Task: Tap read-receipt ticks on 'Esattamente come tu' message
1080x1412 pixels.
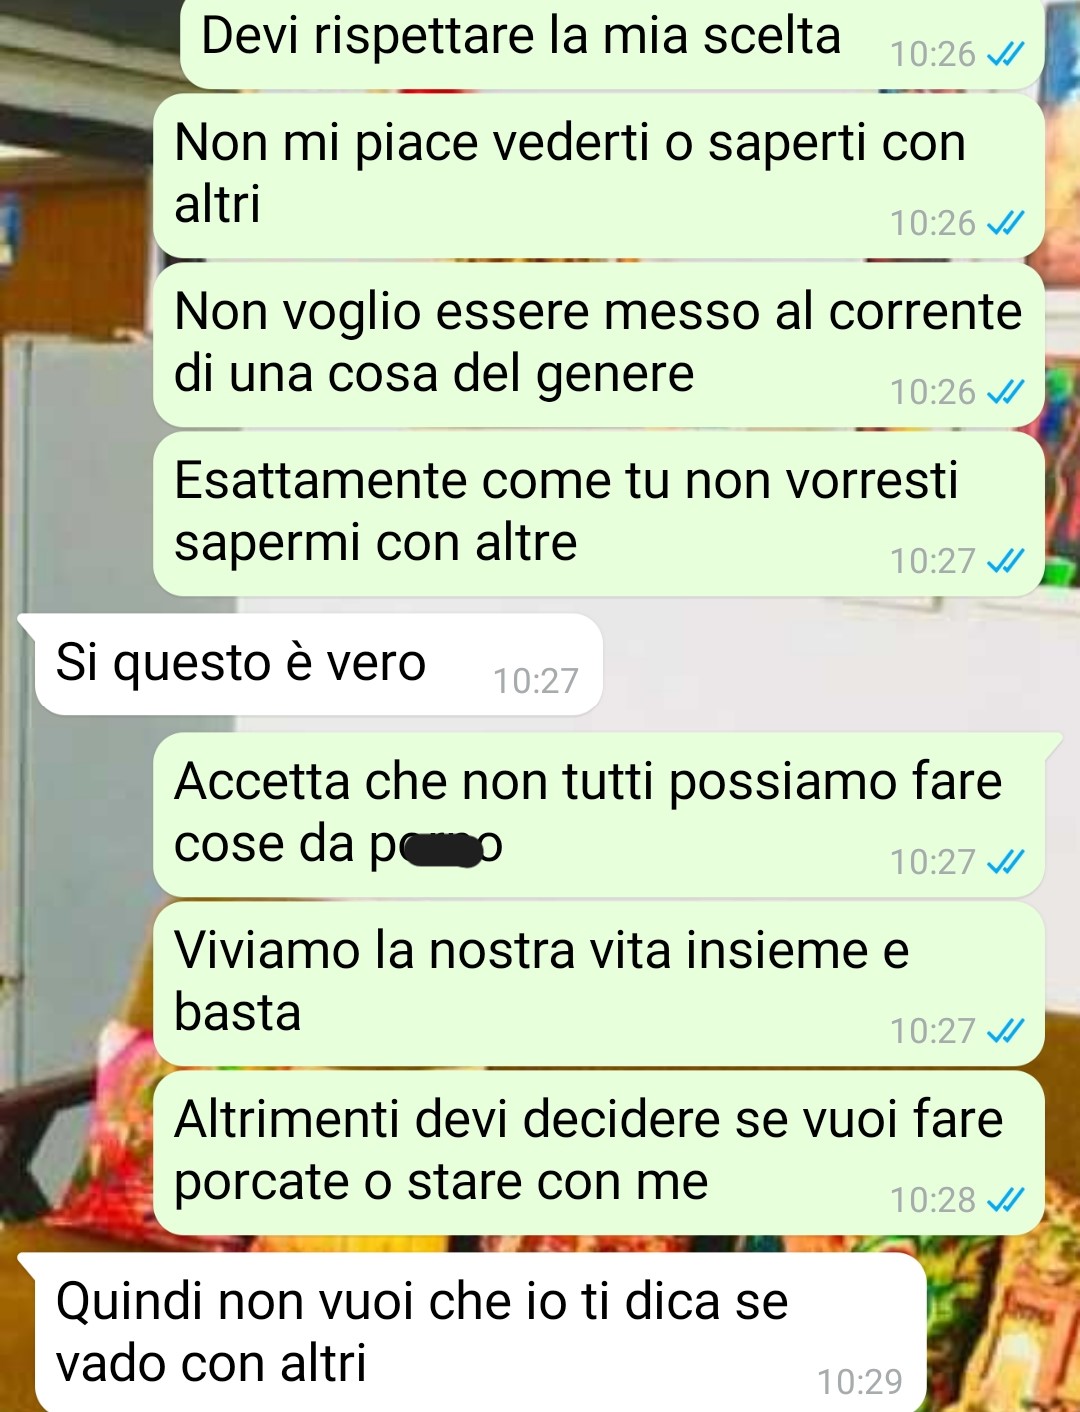Action: (1005, 561)
